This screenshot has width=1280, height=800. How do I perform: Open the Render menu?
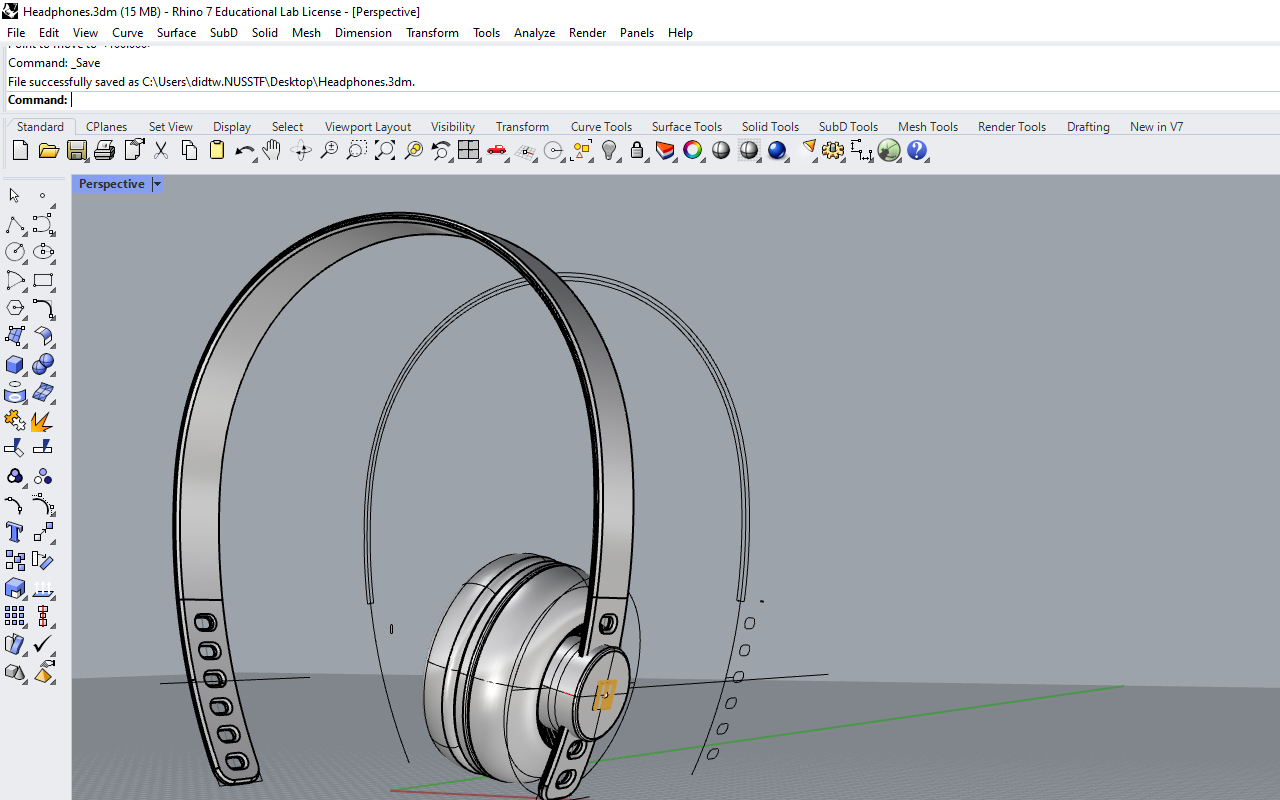click(587, 33)
